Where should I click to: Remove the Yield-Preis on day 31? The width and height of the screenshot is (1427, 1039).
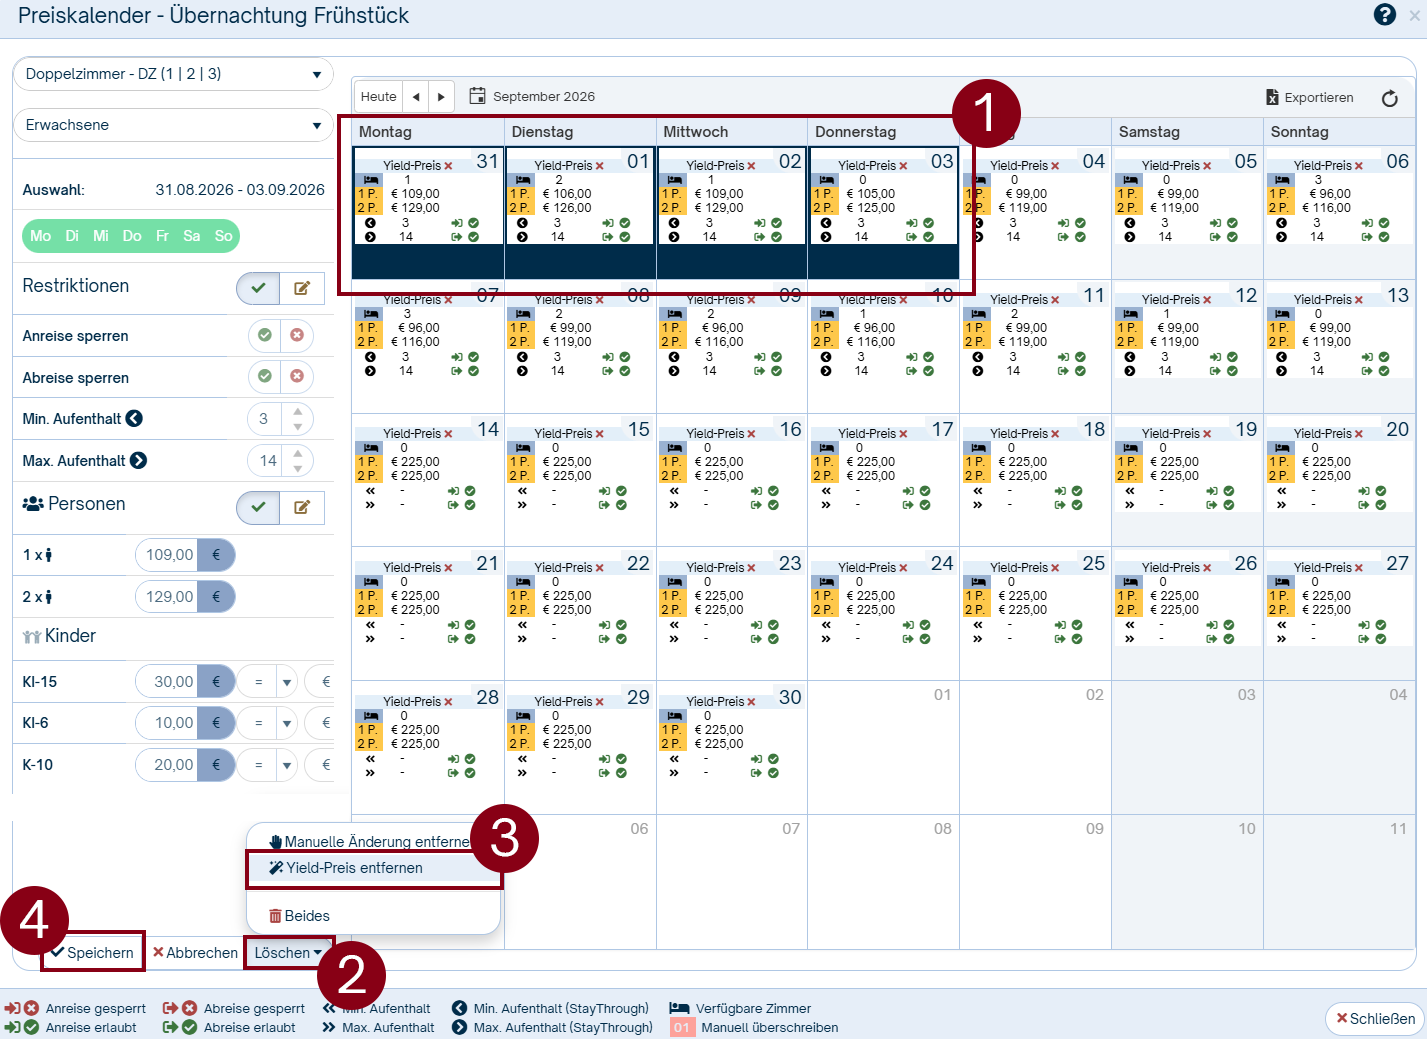pyautogui.click(x=448, y=166)
